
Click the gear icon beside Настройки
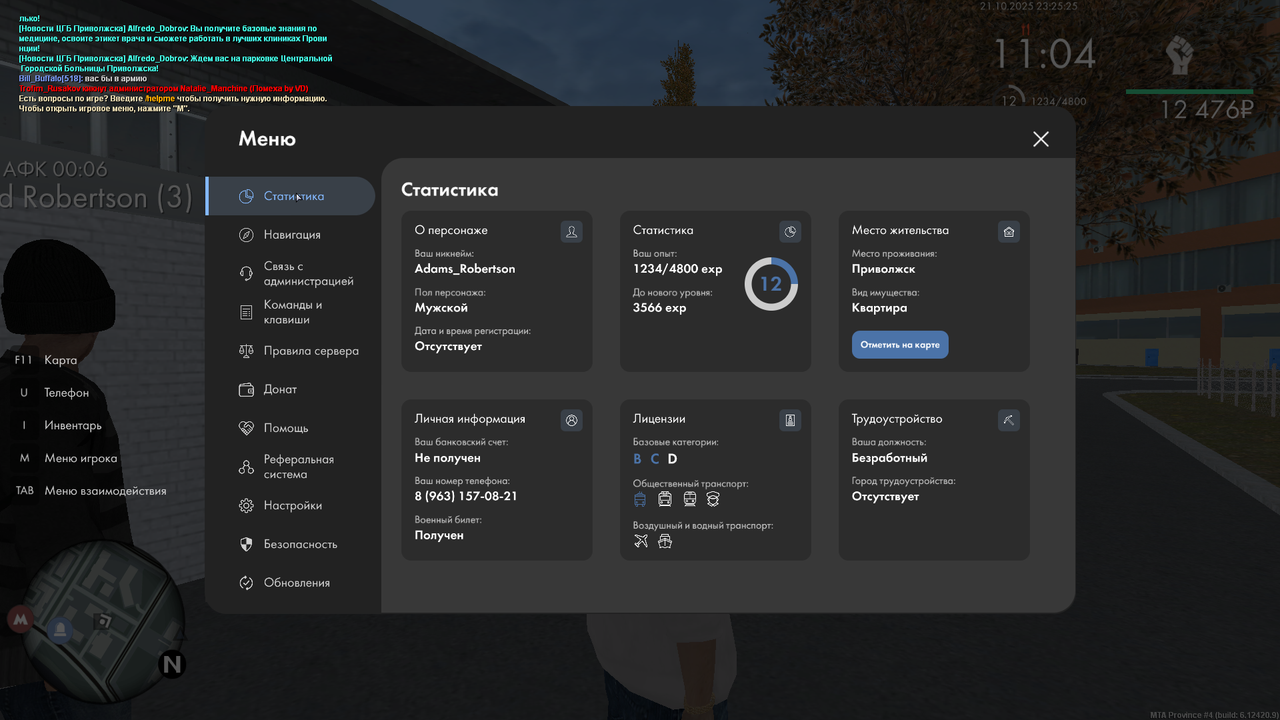246,506
